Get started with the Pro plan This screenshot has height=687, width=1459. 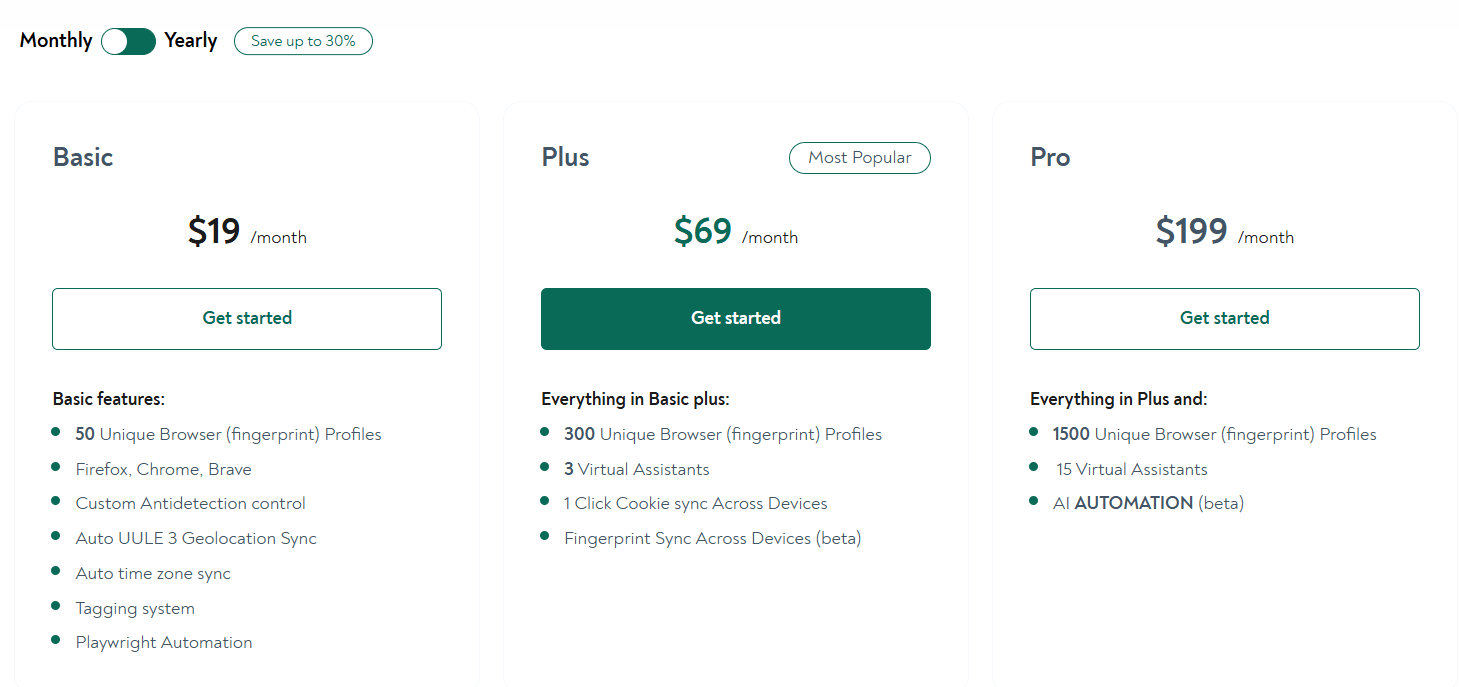(x=1225, y=319)
